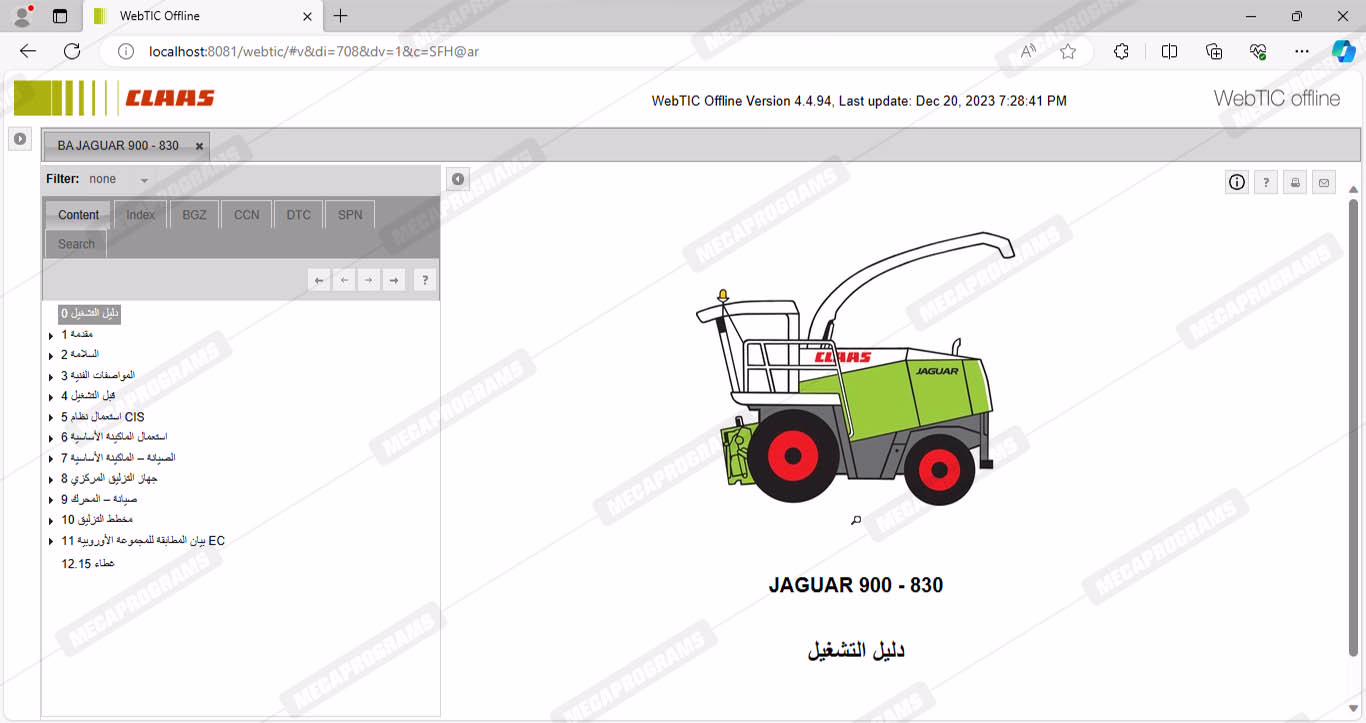
Task: Open the SPN tab
Action: tap(350, 215)
